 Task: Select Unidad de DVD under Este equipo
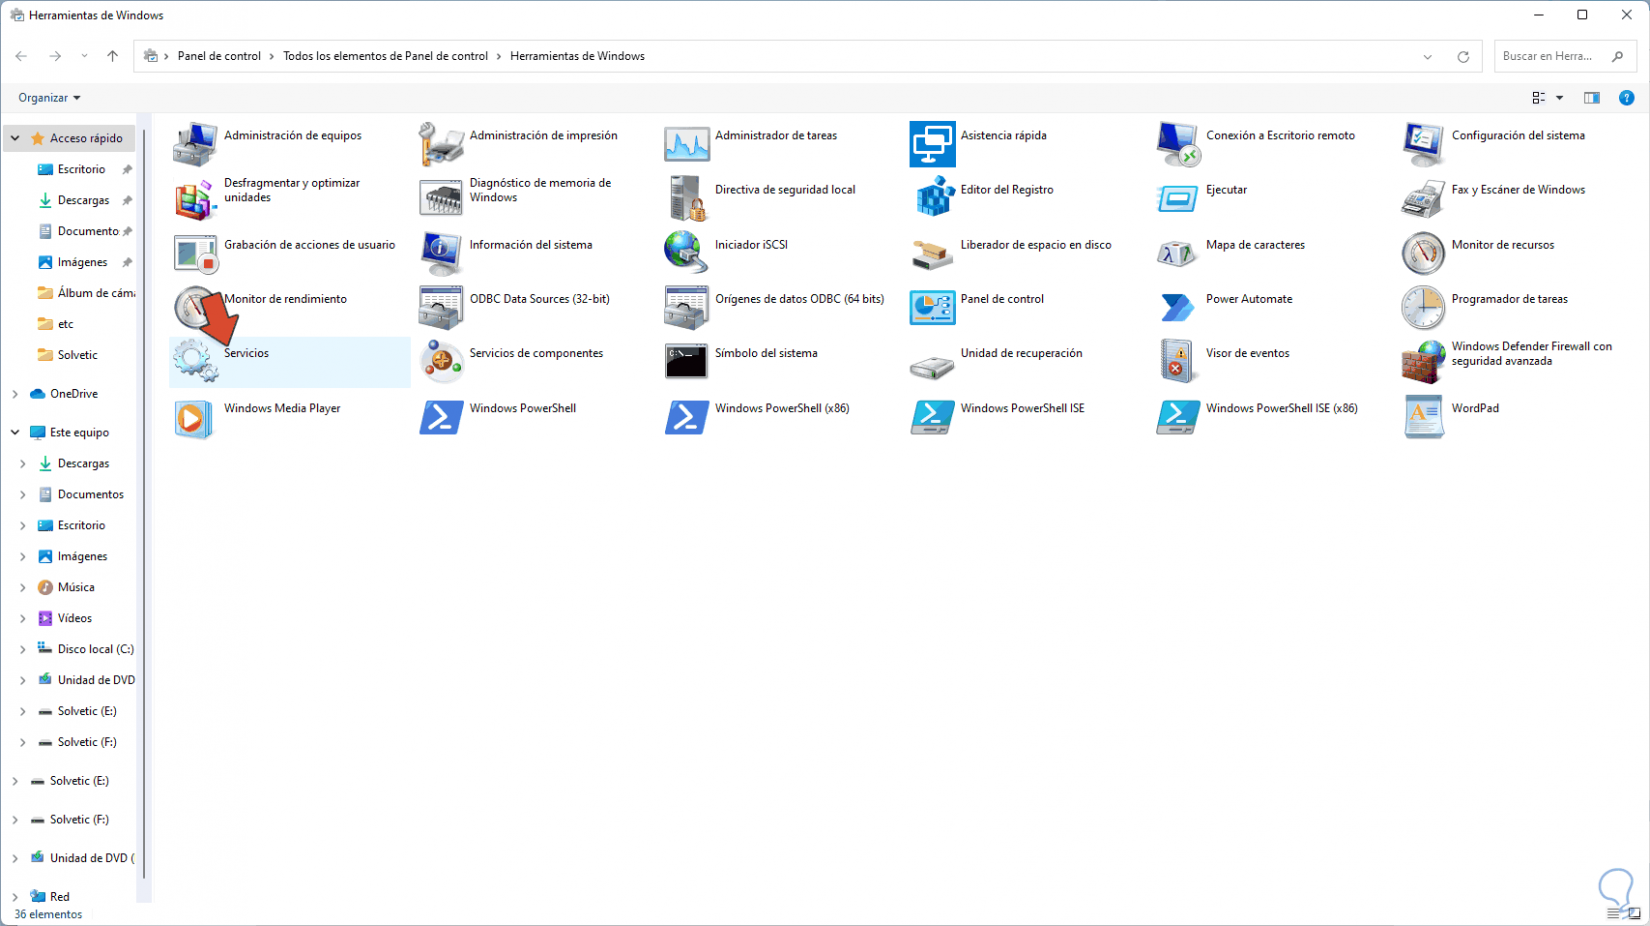(96, 681)
